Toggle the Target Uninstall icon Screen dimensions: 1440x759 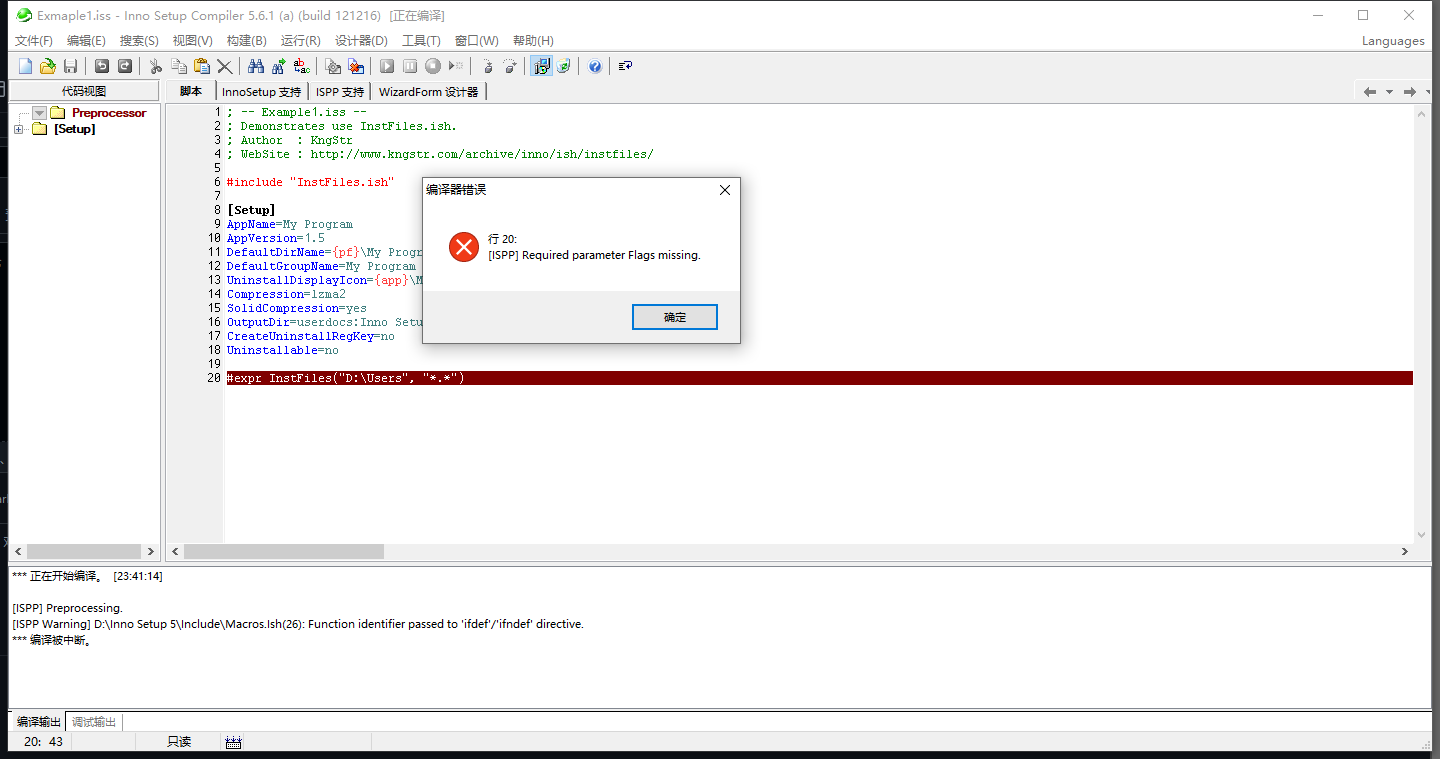point(565,66)
